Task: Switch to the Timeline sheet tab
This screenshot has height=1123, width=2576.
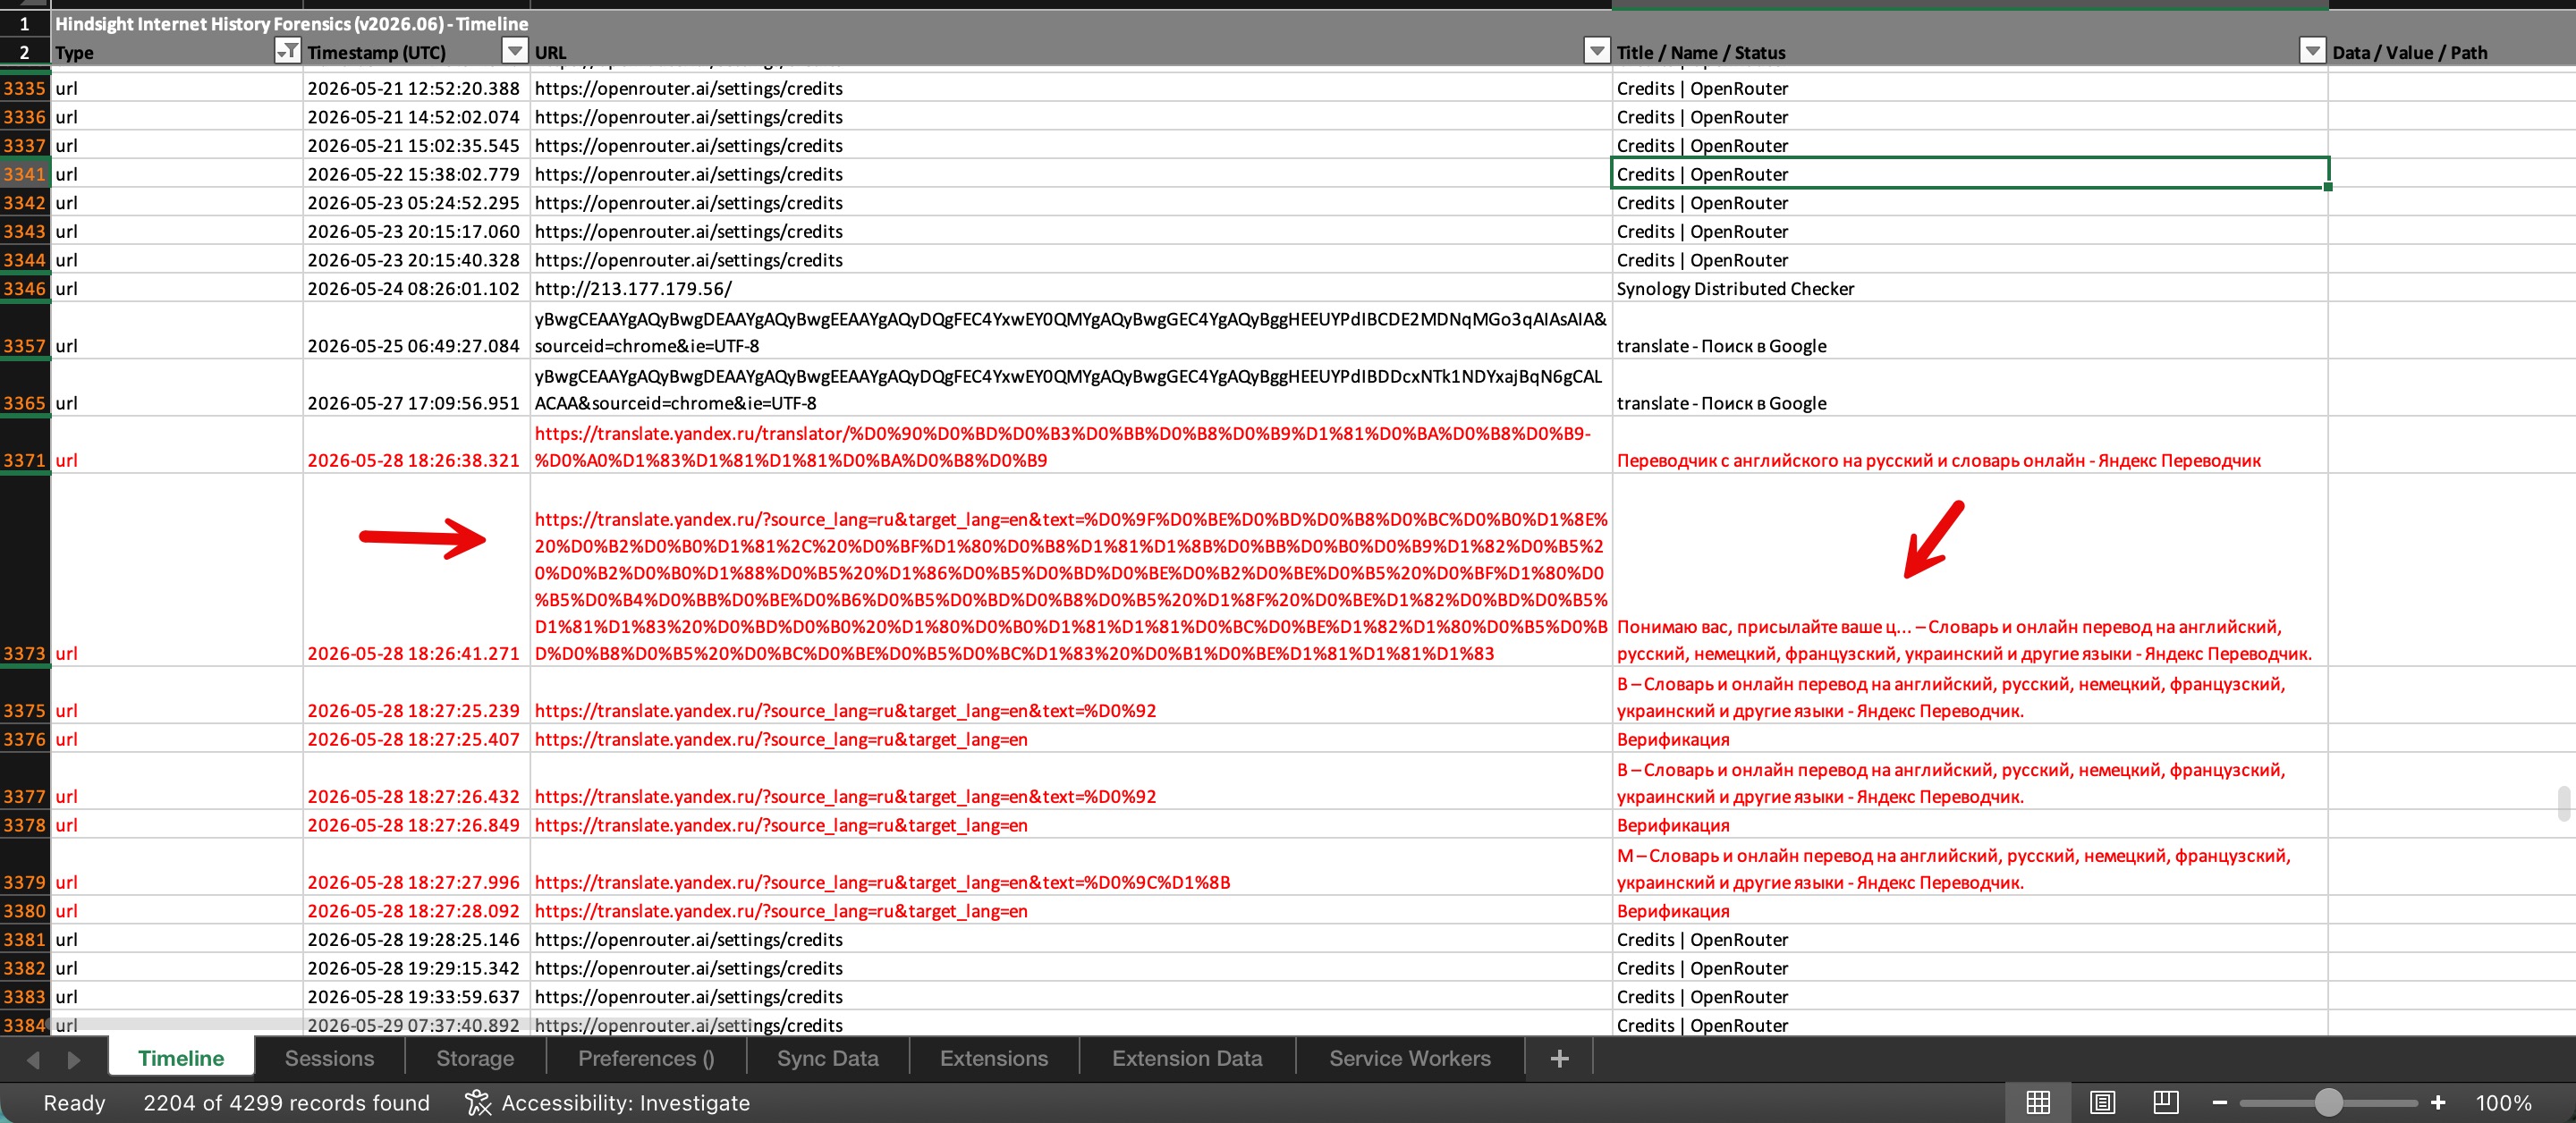Action: [x=181, y=1058]
